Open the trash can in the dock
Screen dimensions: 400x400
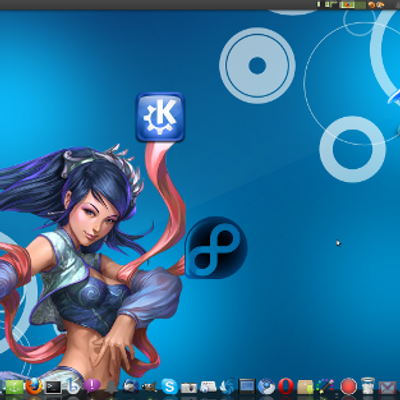[x=368, y=386]
